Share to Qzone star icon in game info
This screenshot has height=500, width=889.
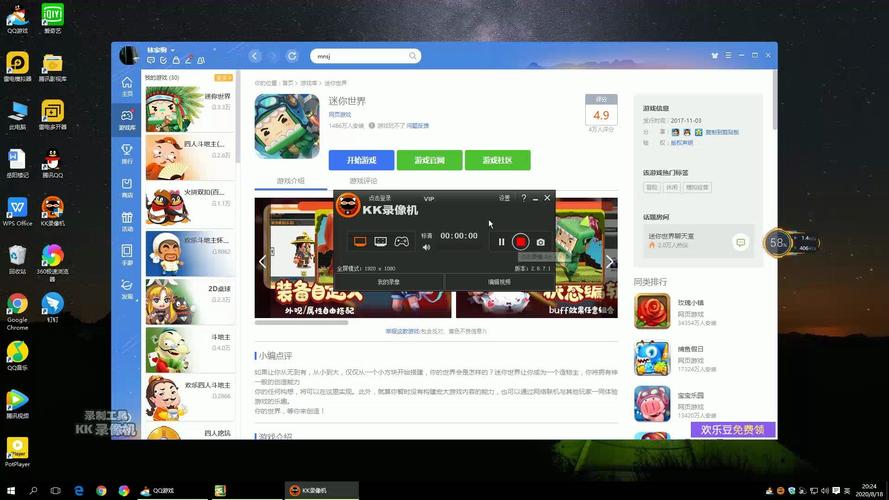[698, 132]
